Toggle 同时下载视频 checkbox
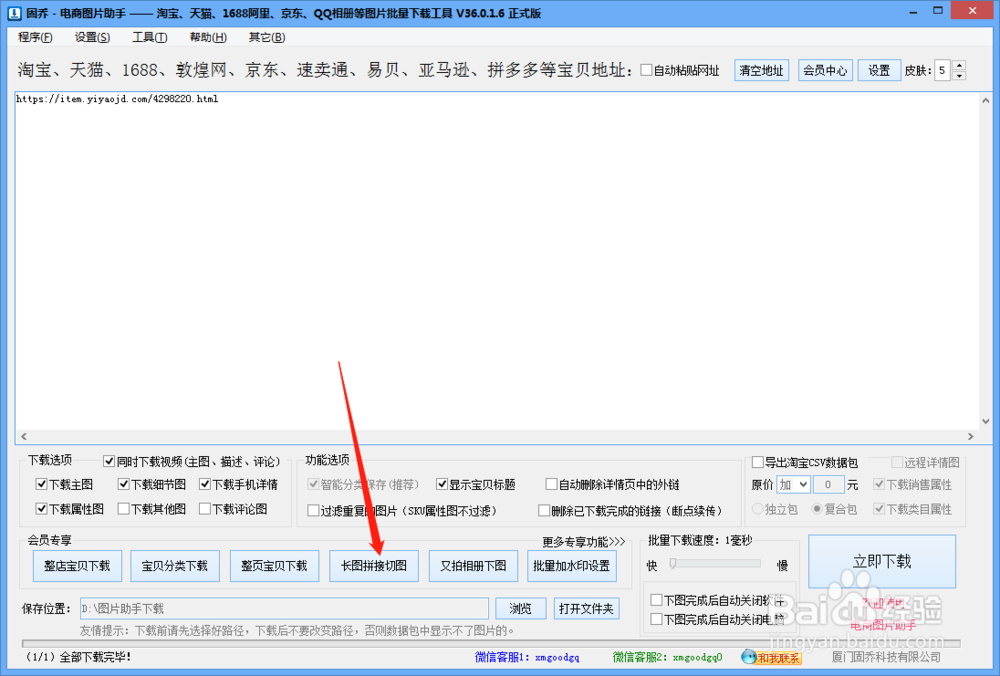The image size is (1000, 676). point(109,461)
